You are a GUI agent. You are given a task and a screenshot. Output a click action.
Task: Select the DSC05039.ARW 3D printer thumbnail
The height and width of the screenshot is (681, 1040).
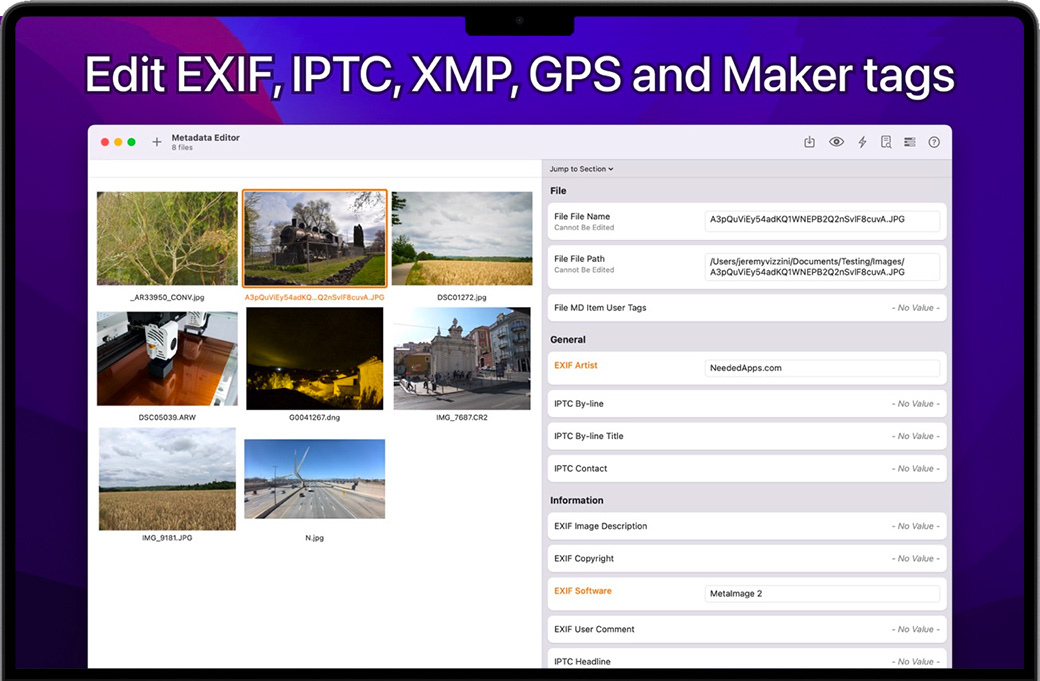click(x=167, y=358)
